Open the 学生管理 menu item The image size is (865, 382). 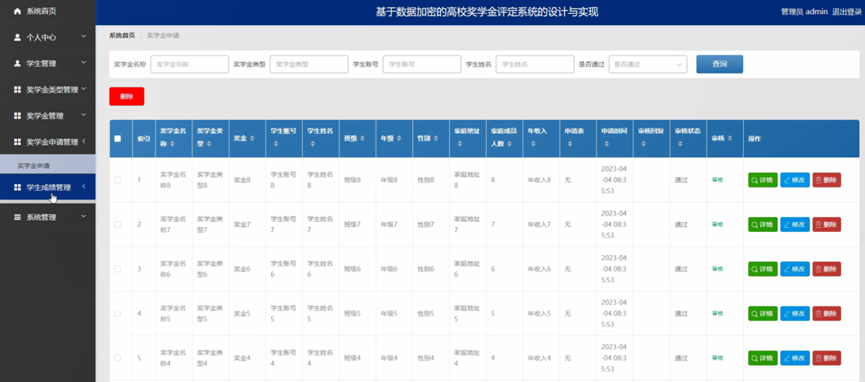(x=47, y=63)
